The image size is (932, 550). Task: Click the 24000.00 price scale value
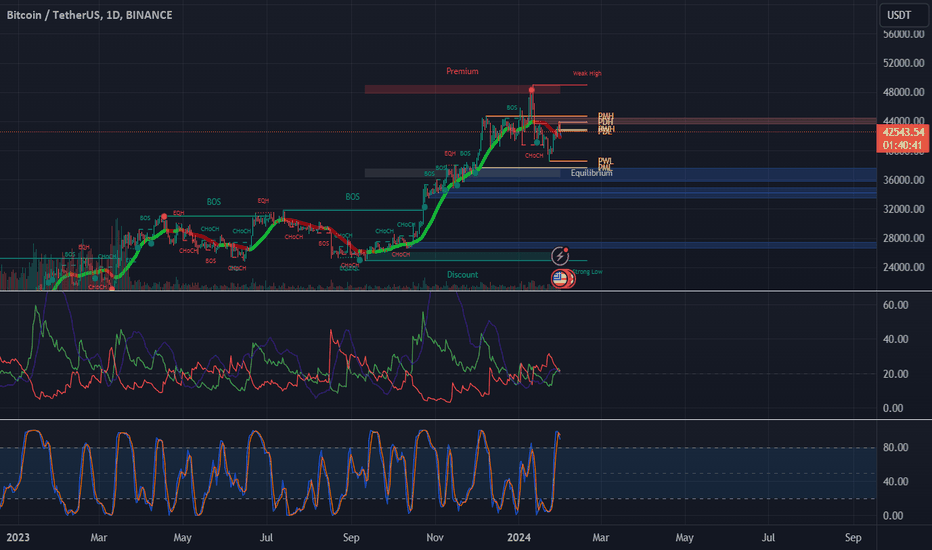click(903, 268)
